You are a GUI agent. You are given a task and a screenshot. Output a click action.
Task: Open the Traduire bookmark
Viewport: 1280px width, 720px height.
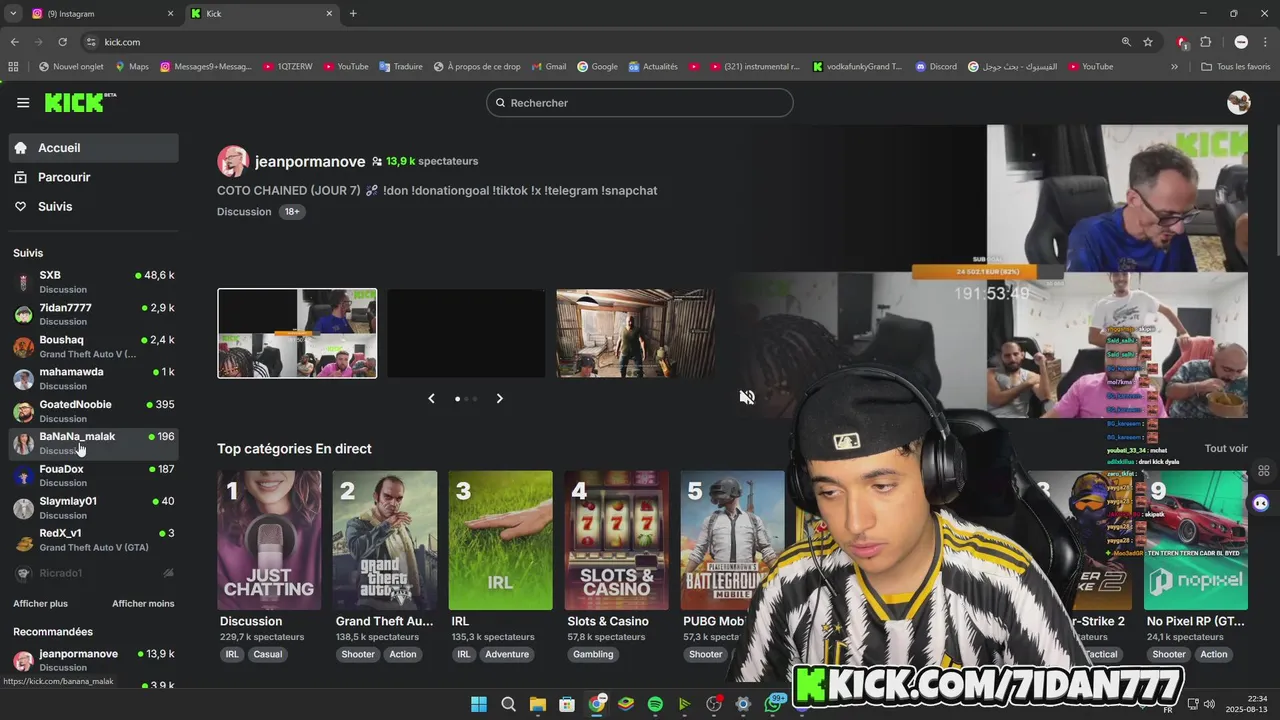[x=400, y=67]
